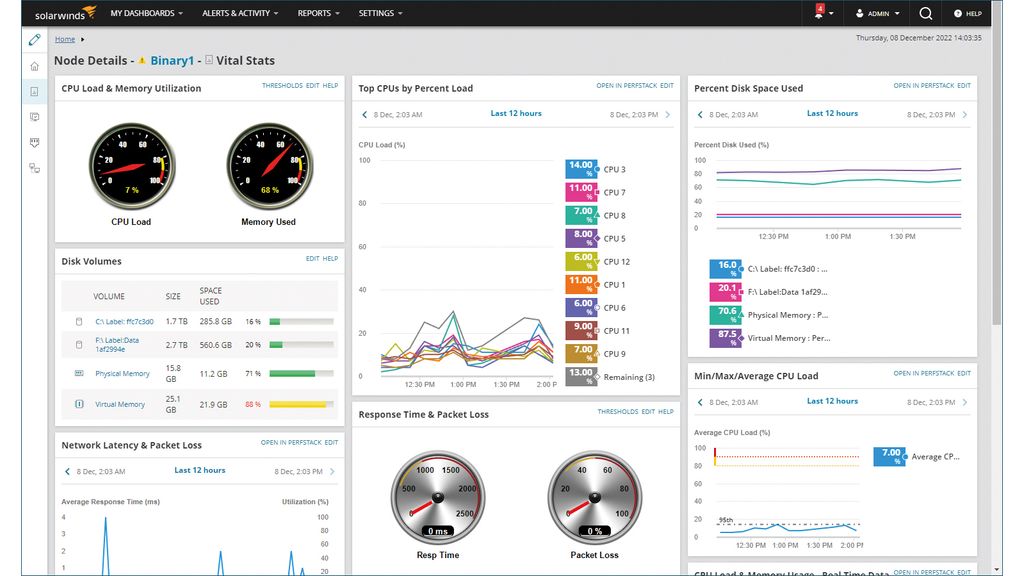
Task: Click the warning icon next to Binary1
Action: pyautogui.click(x=139, y=60)
